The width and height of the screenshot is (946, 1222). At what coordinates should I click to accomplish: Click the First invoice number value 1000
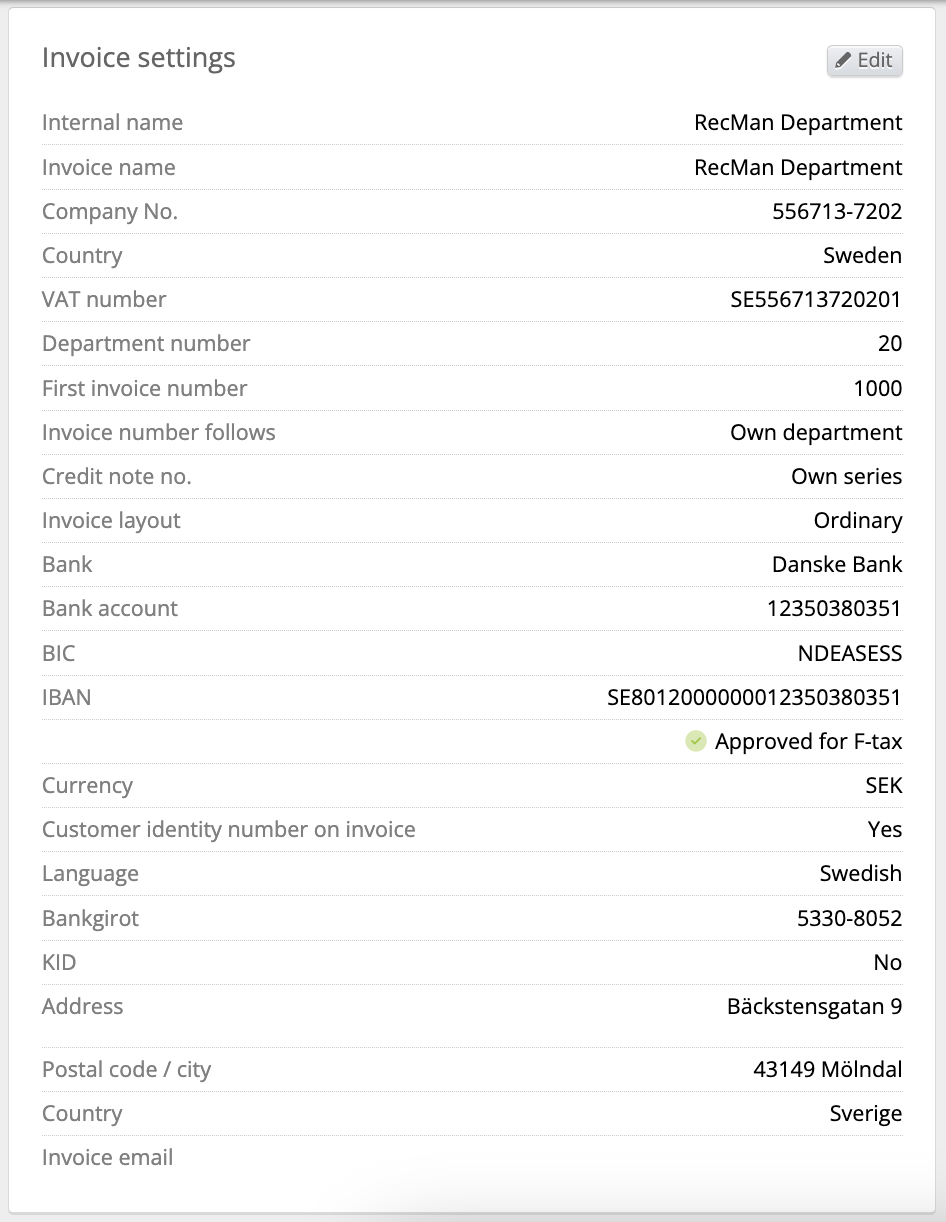pyautogui.click(x=877, y=388)
